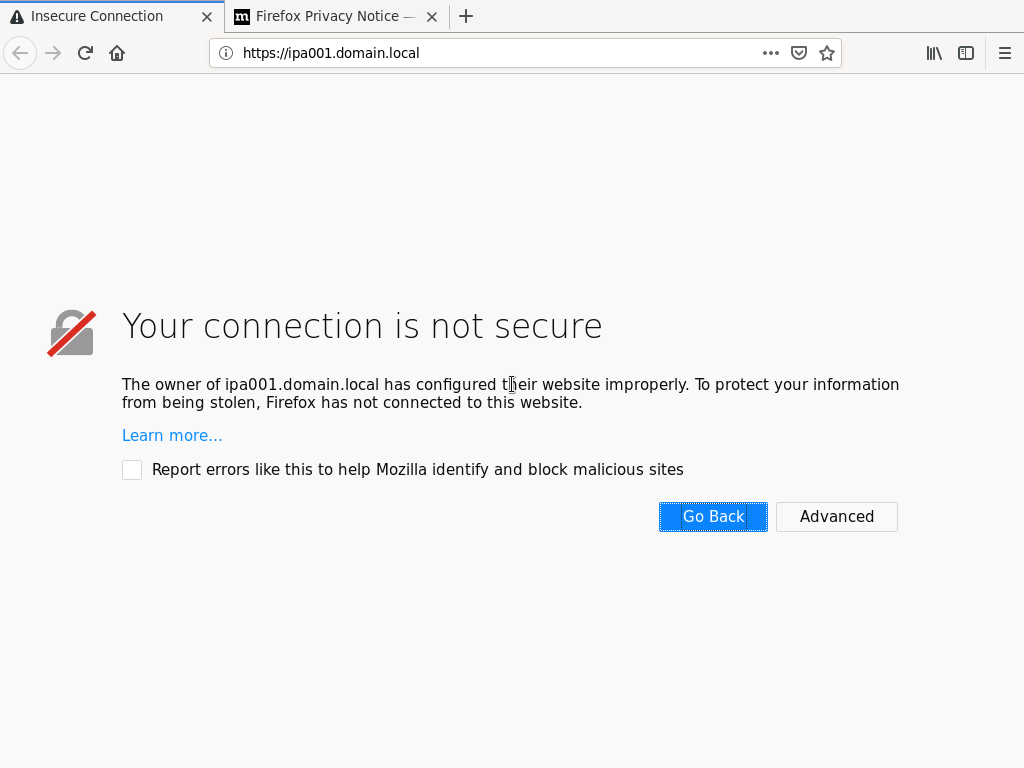
Task: Save this page to Pocket
Action: (799, 54)
